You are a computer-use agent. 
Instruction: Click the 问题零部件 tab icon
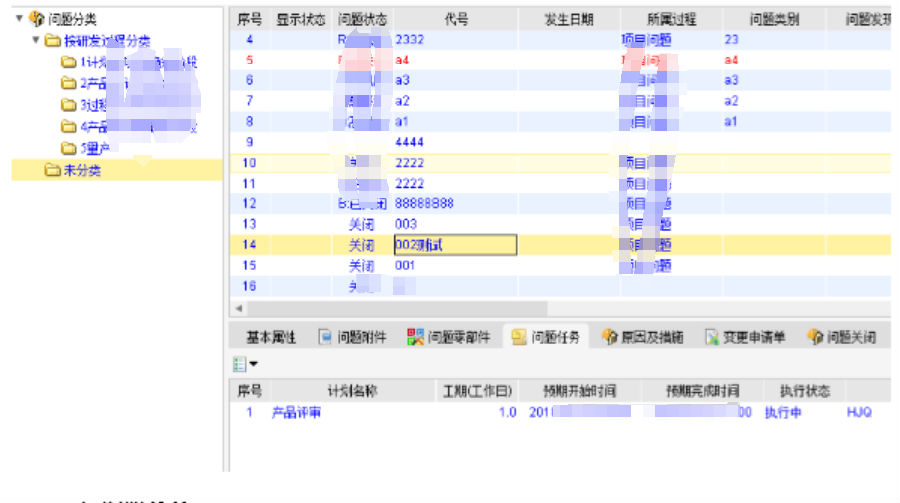click(x=416, y=338)
